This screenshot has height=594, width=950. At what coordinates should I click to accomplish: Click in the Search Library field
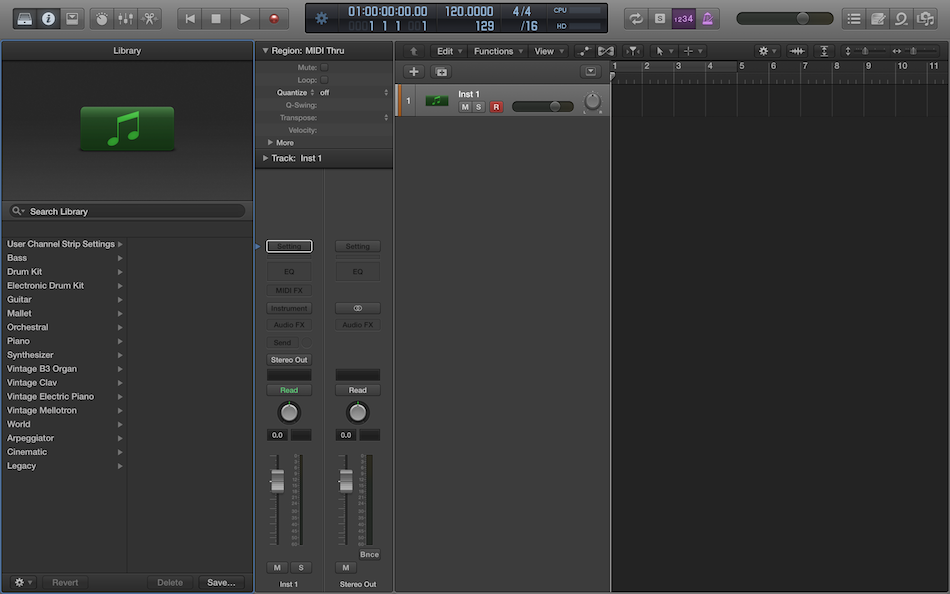pyautogui.click(x=127, y=211)
